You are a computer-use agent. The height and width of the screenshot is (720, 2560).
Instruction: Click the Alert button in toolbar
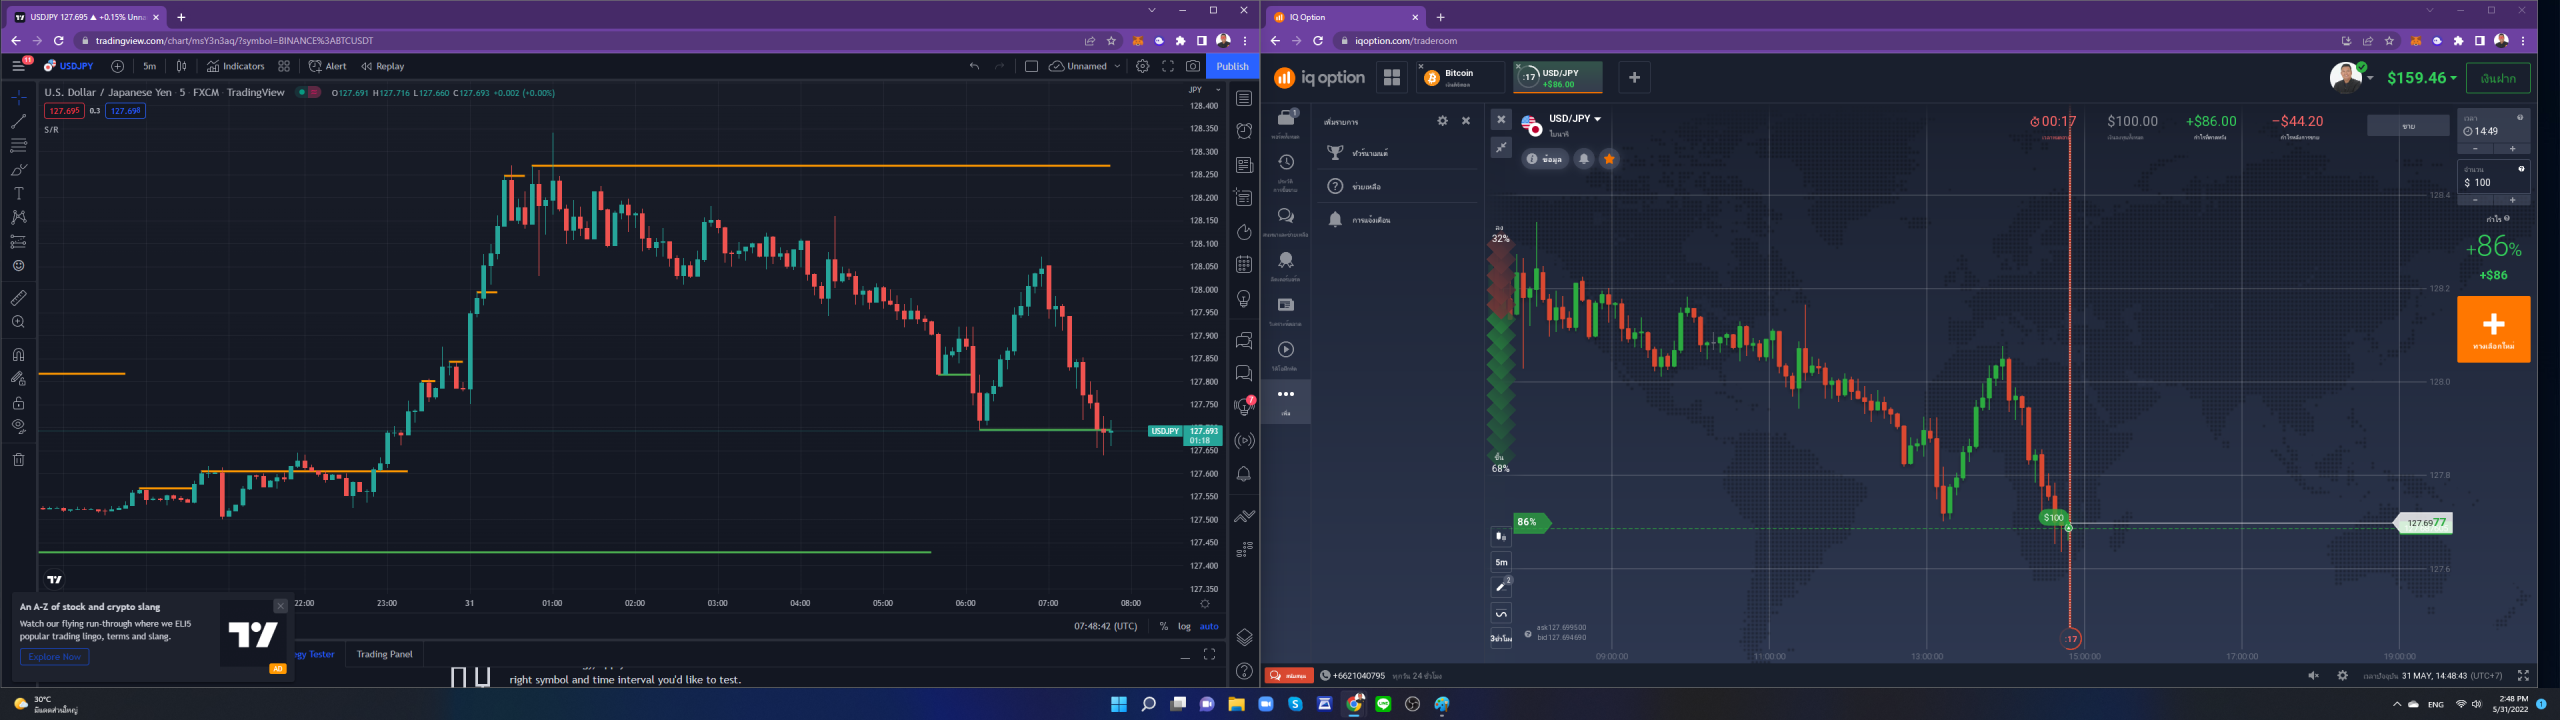327,66
